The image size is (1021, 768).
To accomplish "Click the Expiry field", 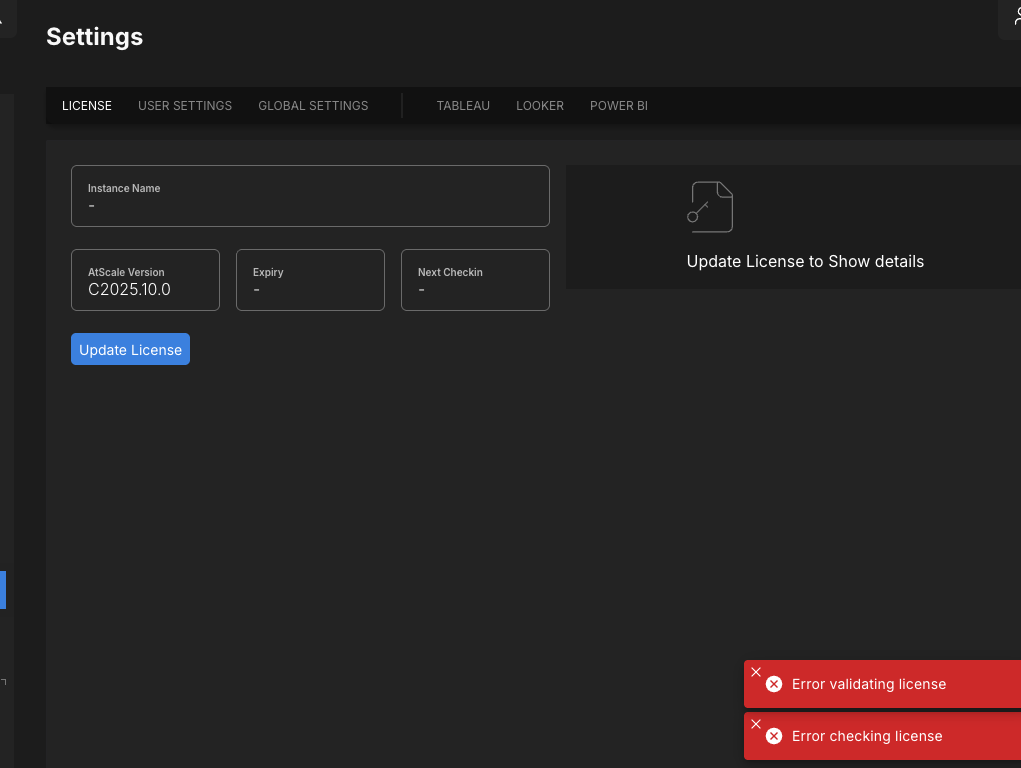I will coord(310,280).
